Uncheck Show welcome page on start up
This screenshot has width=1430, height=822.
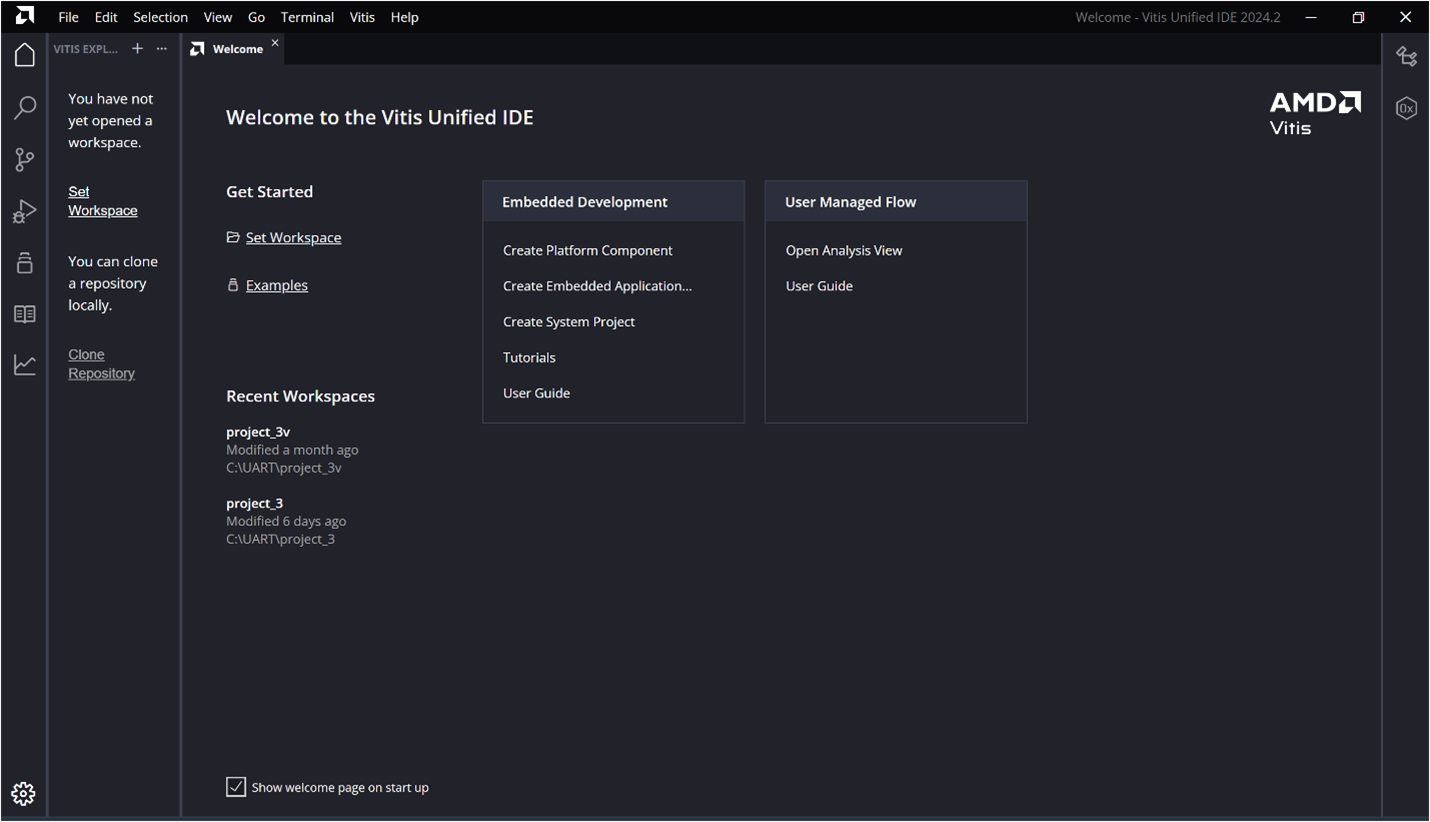point(235,787)
